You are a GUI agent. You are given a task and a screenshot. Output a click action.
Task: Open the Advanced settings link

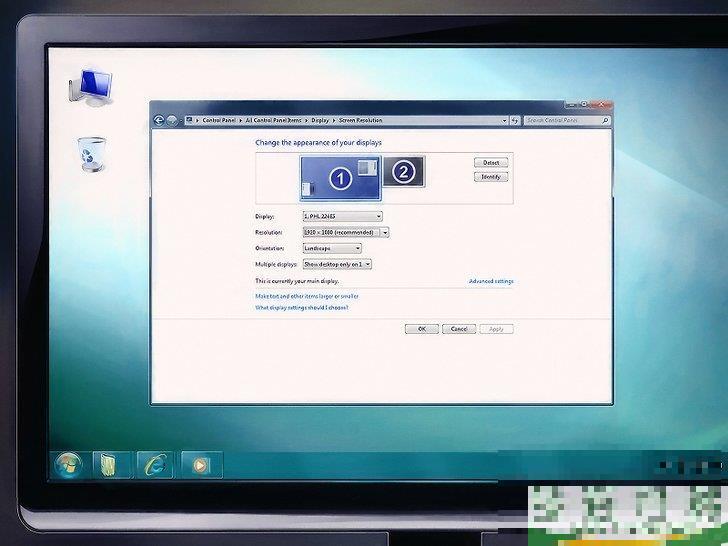[x=490, y=281]
